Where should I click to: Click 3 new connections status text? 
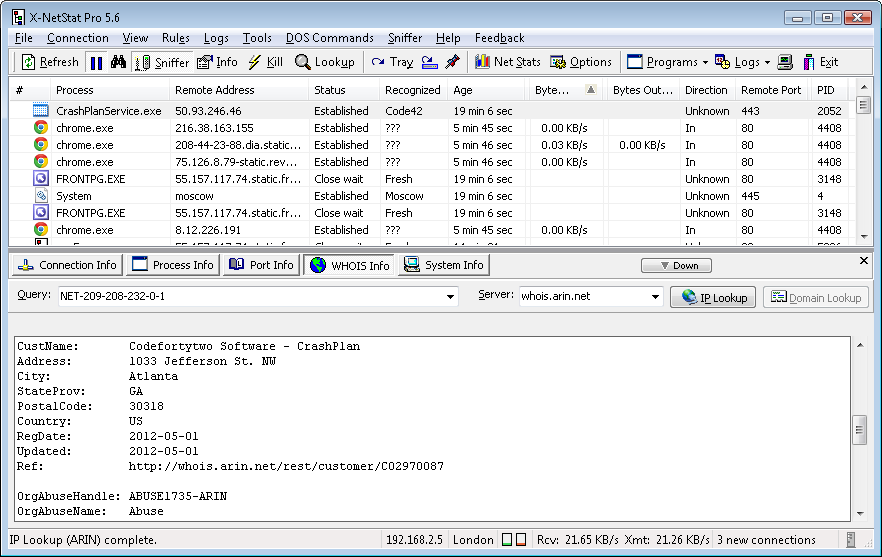(766, 540)
